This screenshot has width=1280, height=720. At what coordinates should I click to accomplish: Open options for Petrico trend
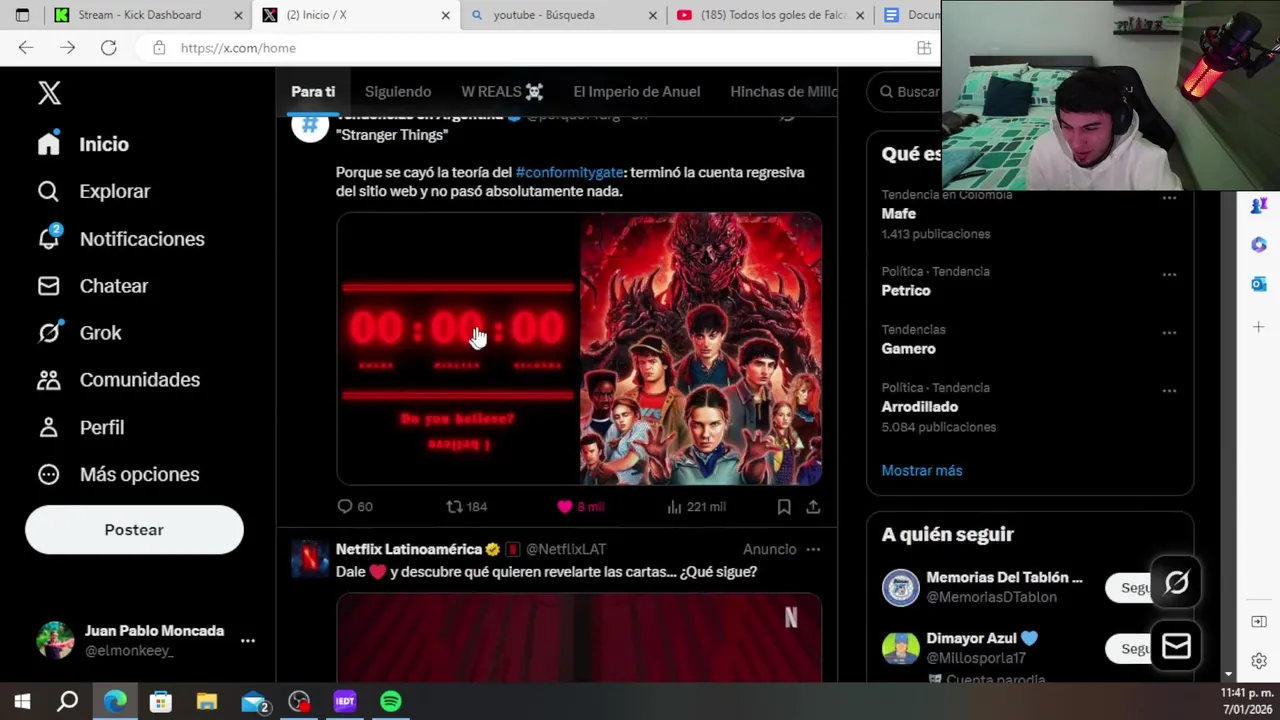click(x=1169, y=275)
